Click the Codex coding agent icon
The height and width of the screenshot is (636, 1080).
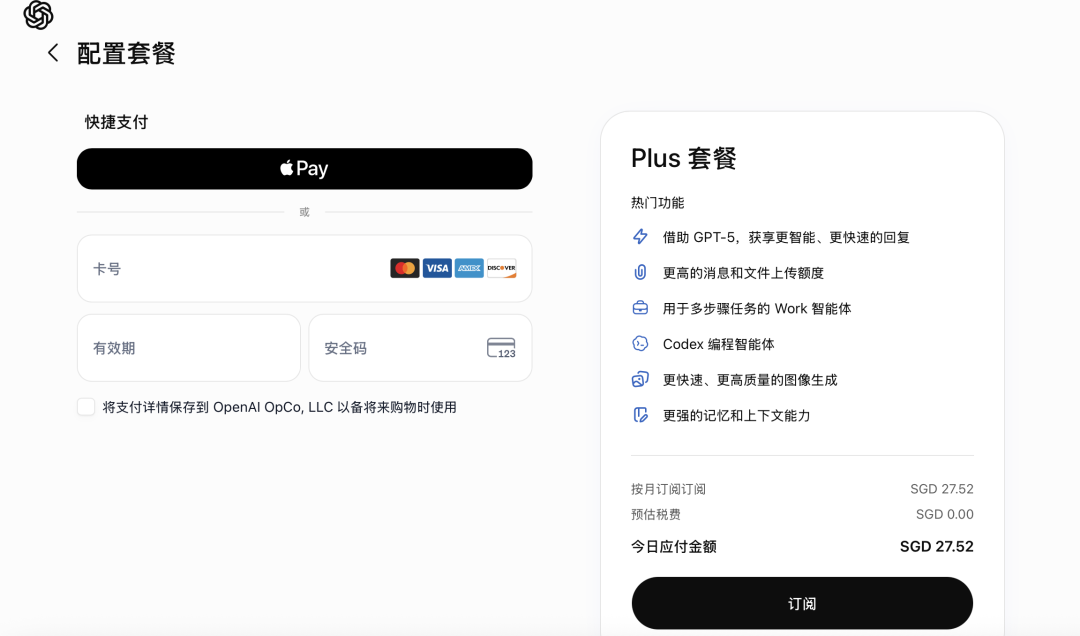641,344
